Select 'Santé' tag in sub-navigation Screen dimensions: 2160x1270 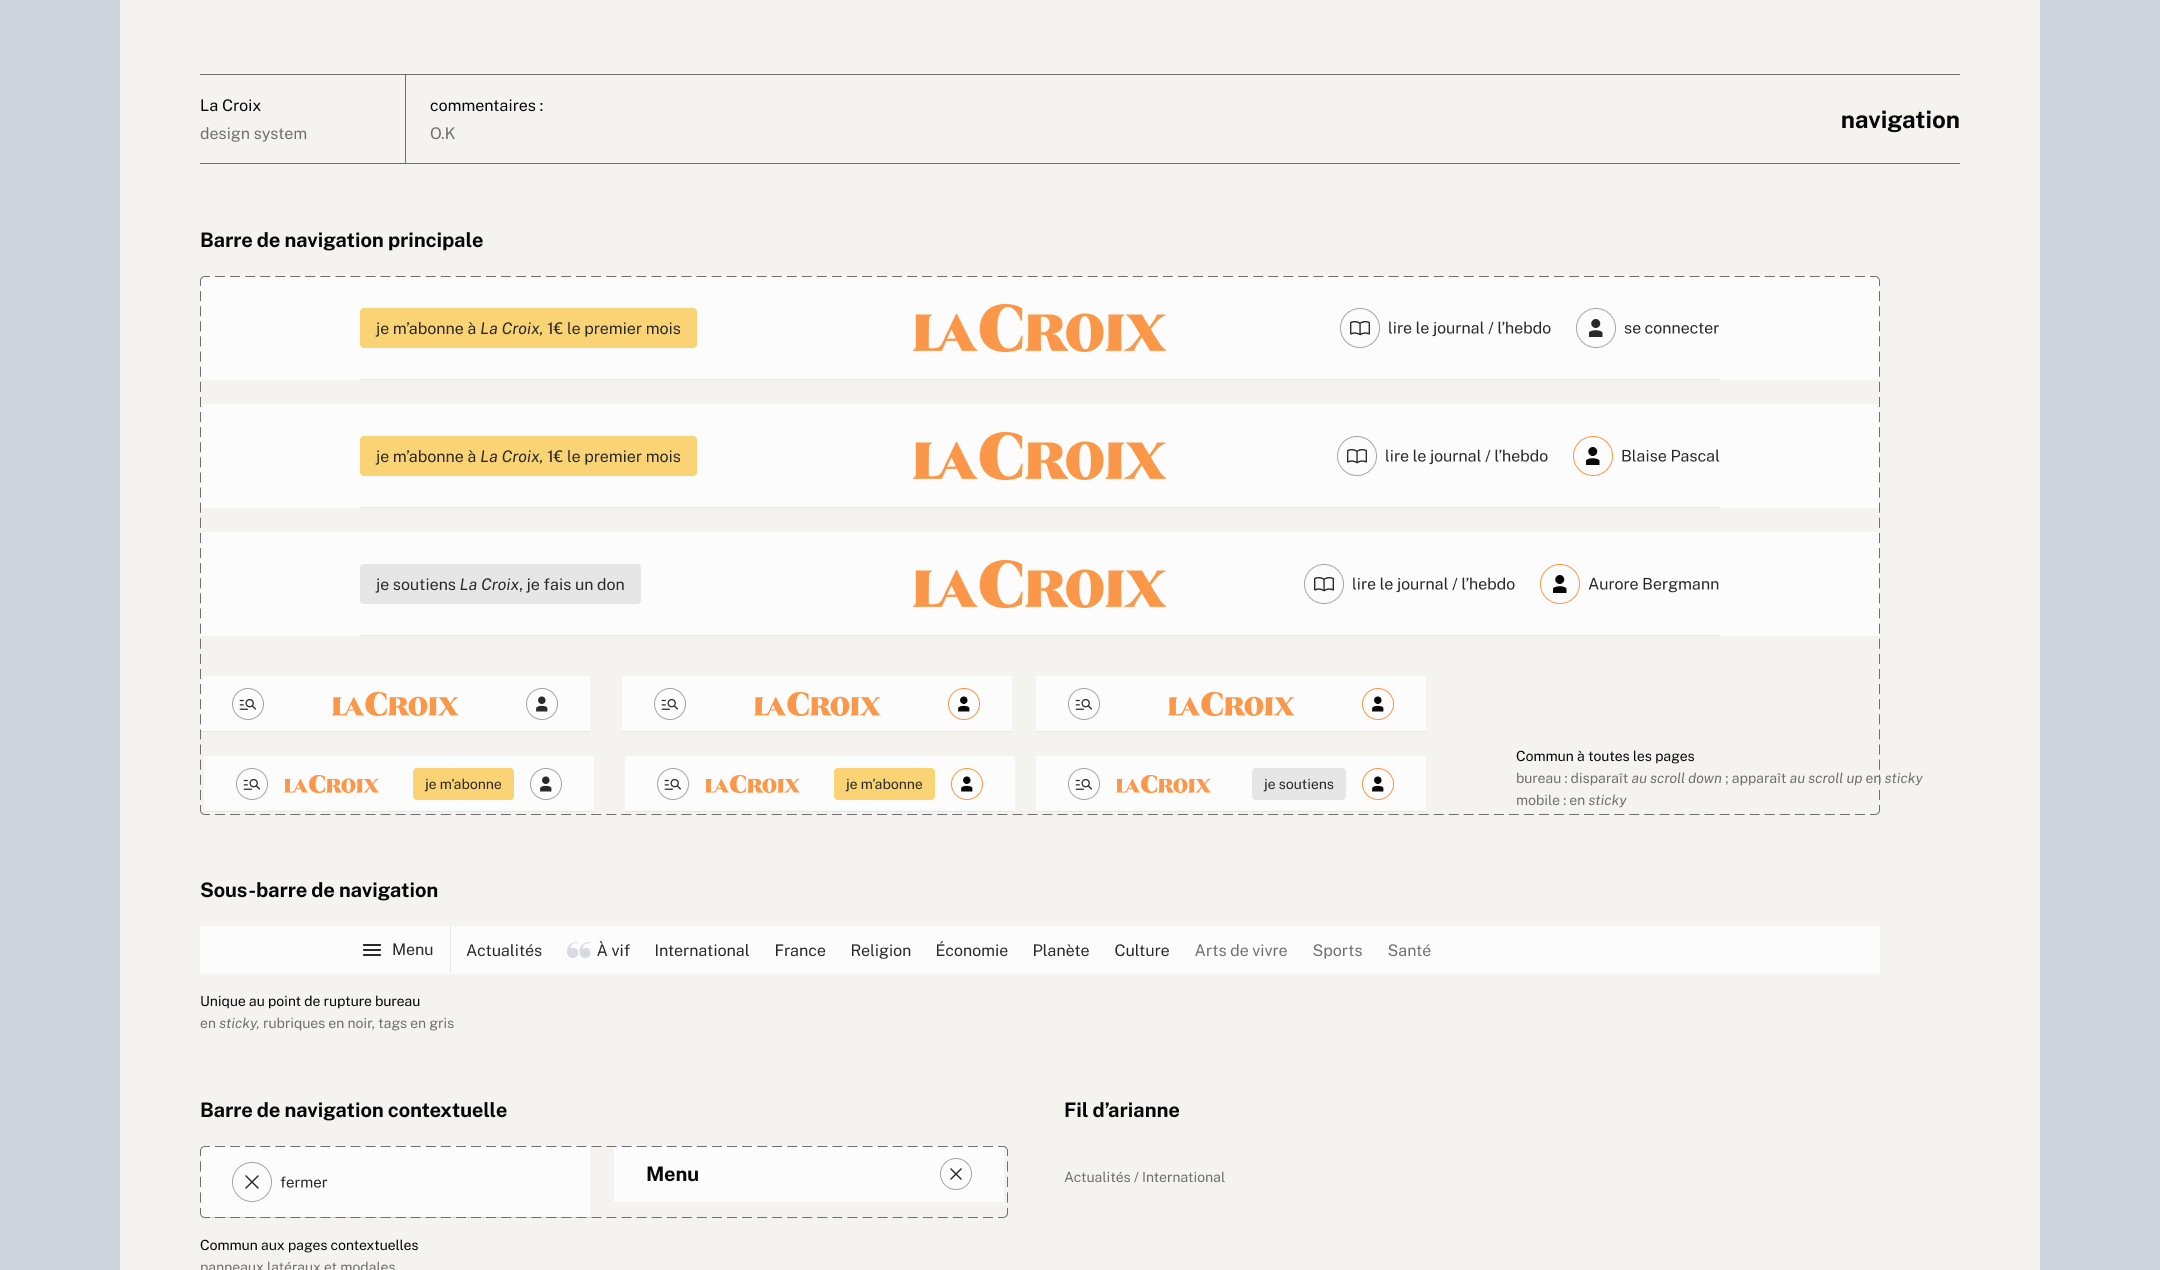pyautogui.click(x=1409, y=950)
